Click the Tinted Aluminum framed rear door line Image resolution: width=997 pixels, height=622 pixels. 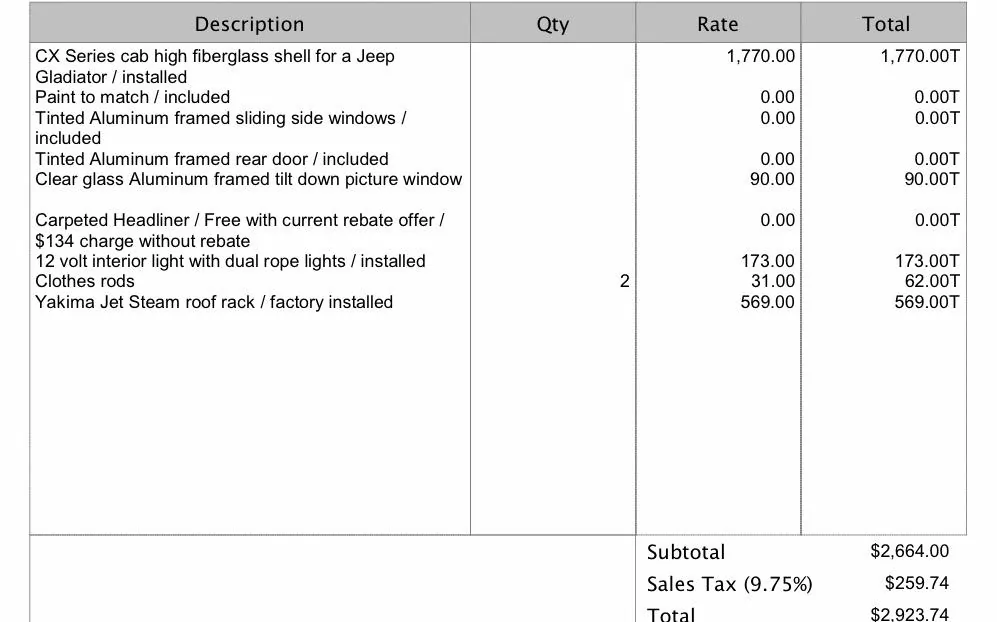click(212, 159)
